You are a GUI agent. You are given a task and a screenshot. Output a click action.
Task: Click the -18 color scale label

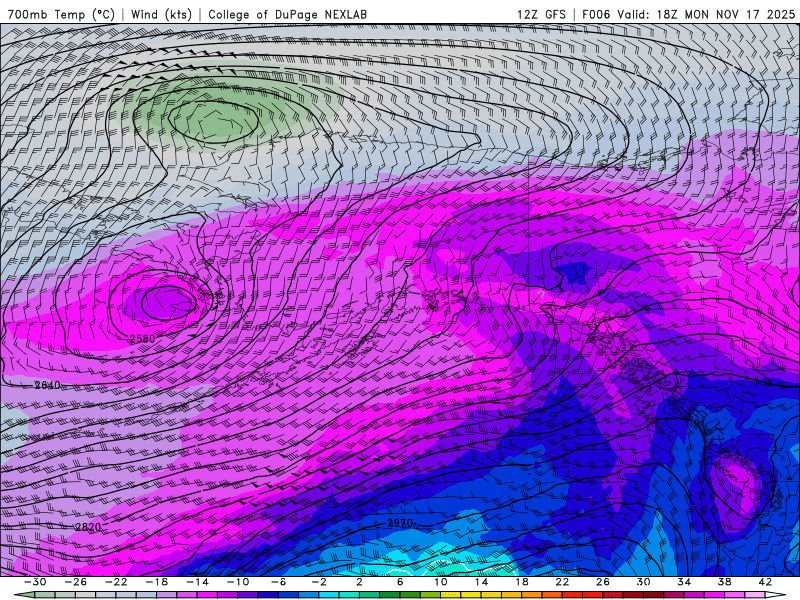pyautogui.click(x=157, y=582)
